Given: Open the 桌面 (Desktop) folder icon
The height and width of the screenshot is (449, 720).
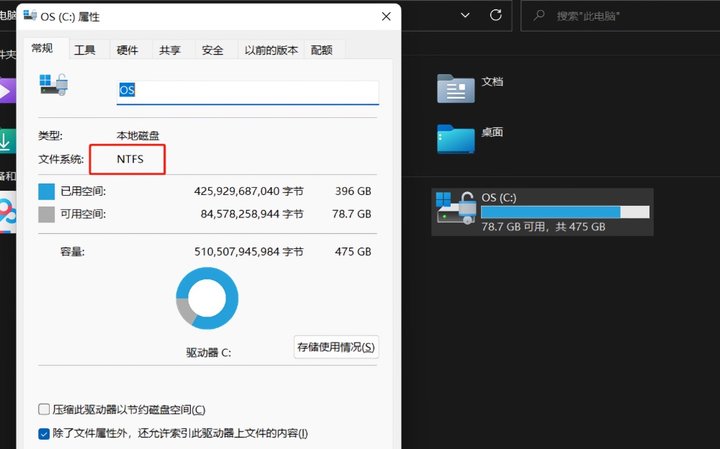Looking at the screenshot, I should pos(456,139).
